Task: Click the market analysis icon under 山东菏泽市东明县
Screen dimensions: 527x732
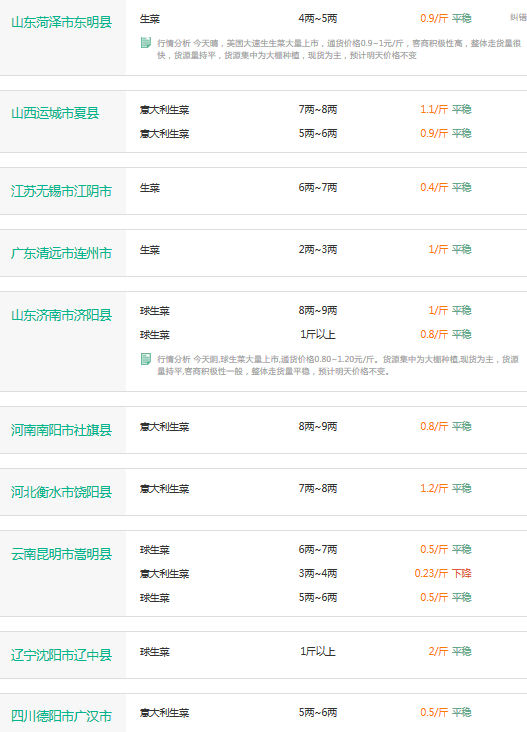Action: click(146, 43)
